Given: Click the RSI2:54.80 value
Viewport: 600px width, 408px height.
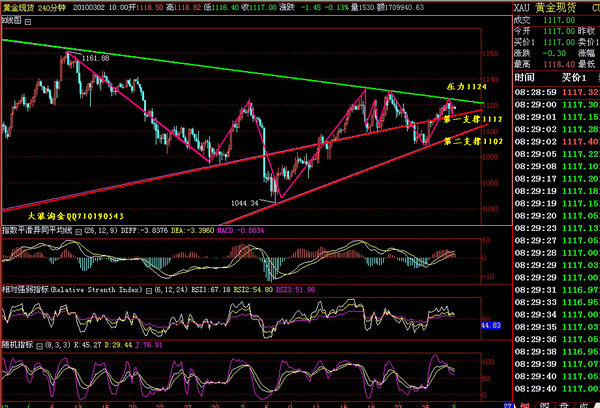Looking at the screenshot, I should pyautogui.click(x=253, y=290).
